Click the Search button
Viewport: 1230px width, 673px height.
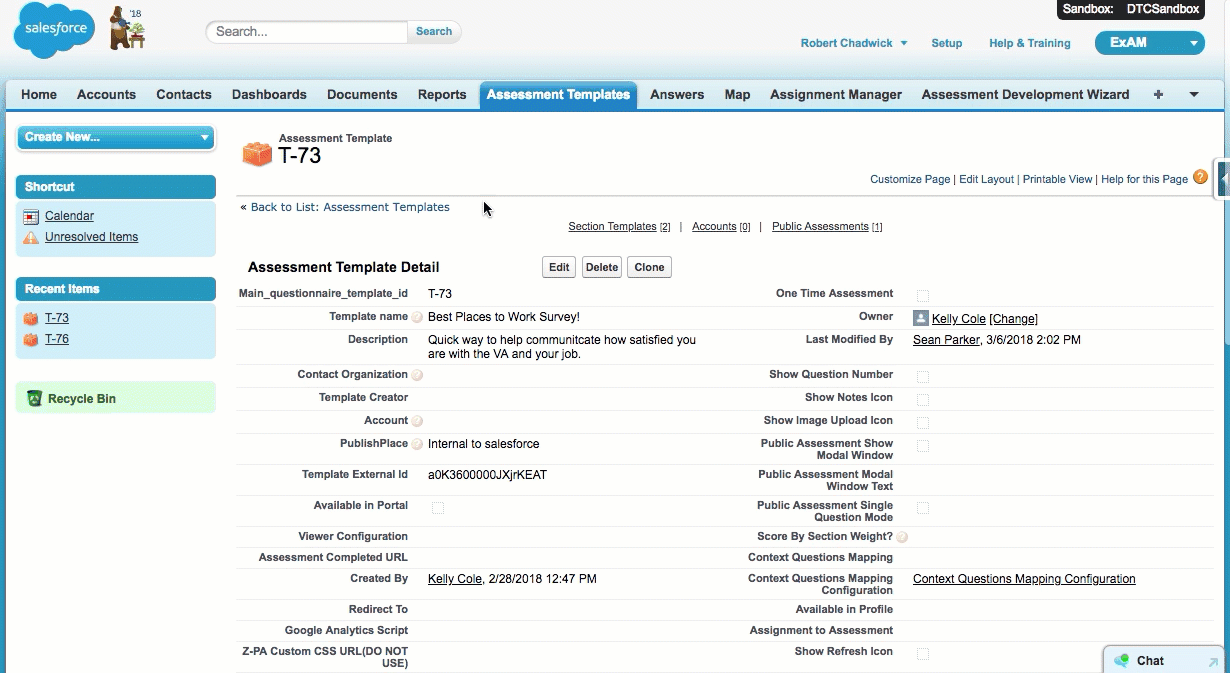pos(434,31)
